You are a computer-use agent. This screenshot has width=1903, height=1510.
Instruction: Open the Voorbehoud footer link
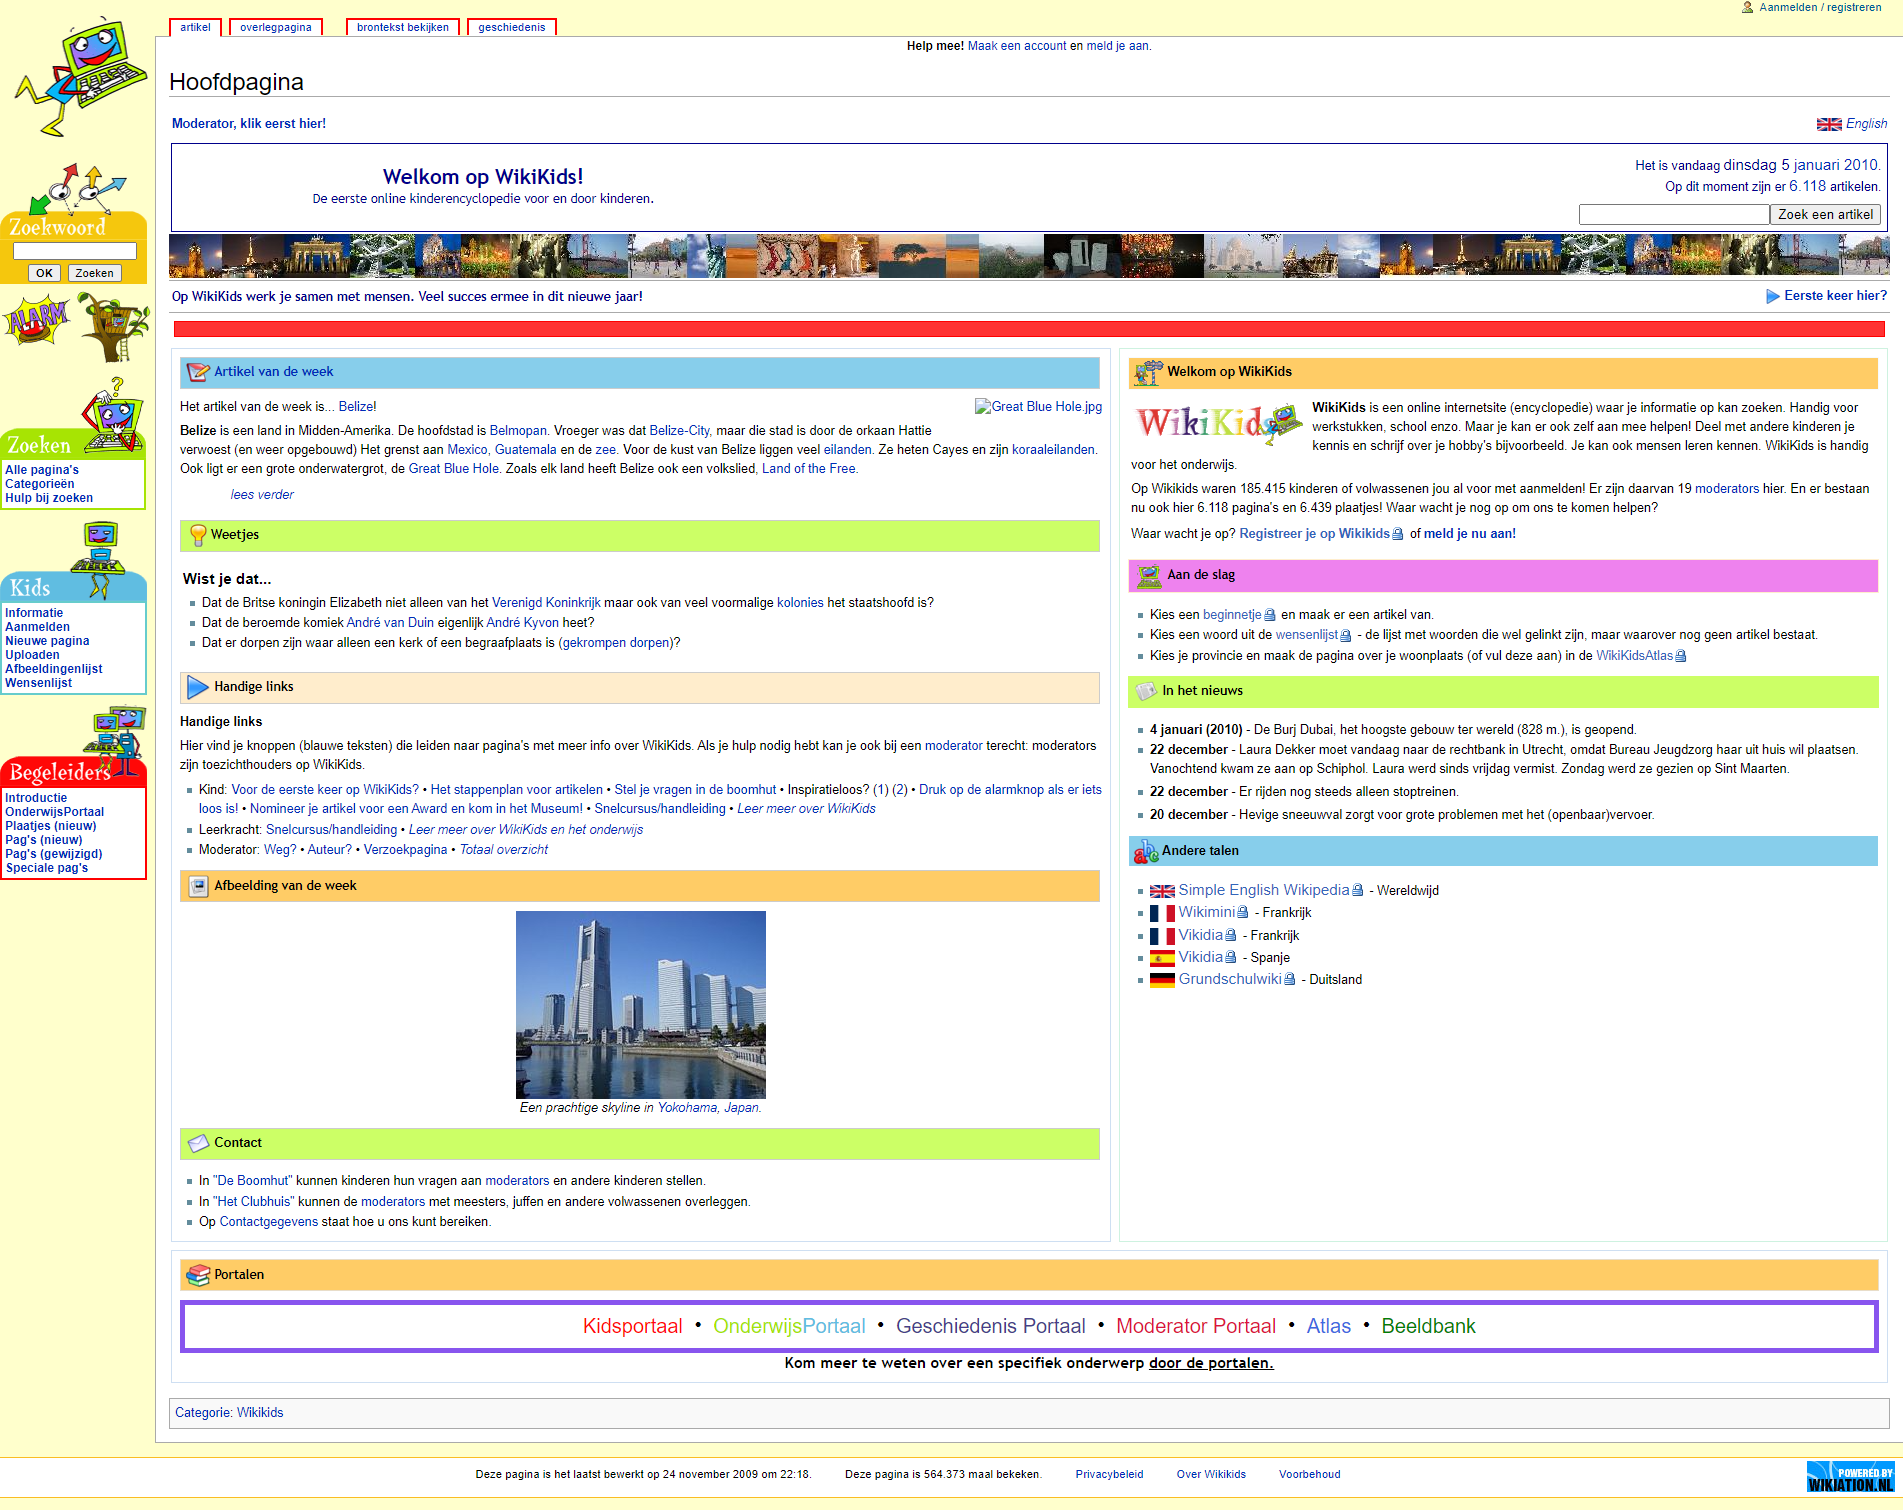[1309, 1474]
